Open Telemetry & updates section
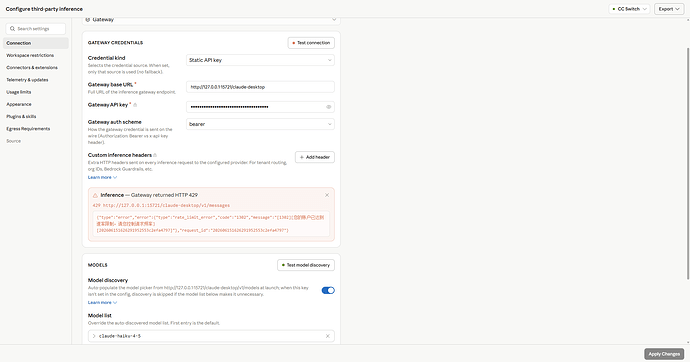 point(36,80)
